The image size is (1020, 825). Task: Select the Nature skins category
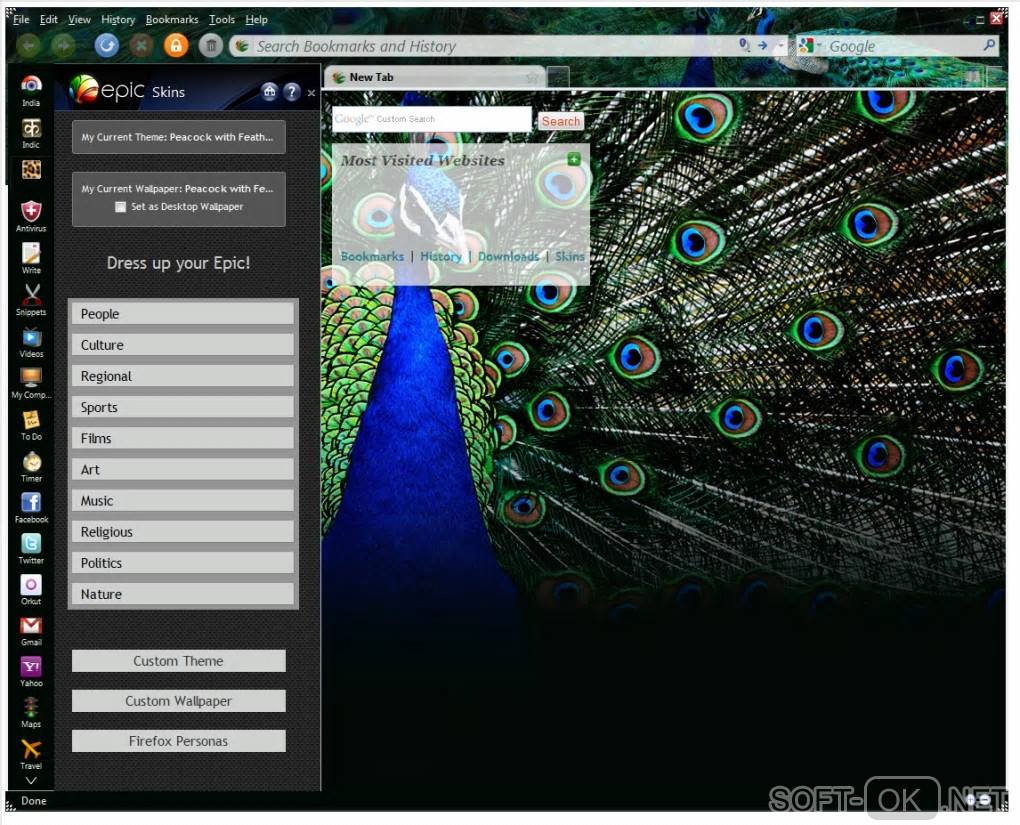coord(183,594)
